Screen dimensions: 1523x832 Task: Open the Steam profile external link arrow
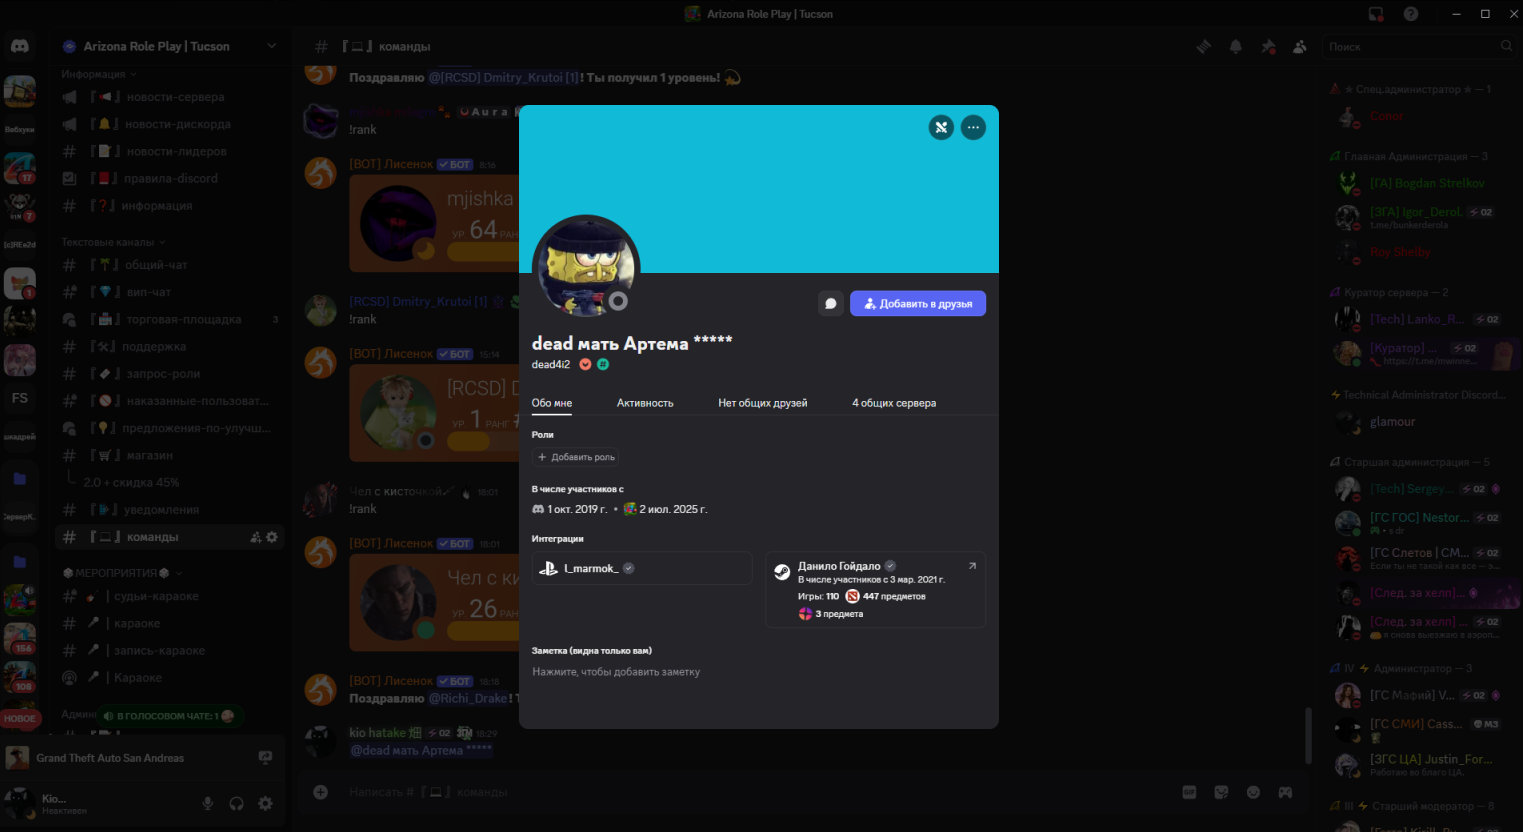point(972,566)
